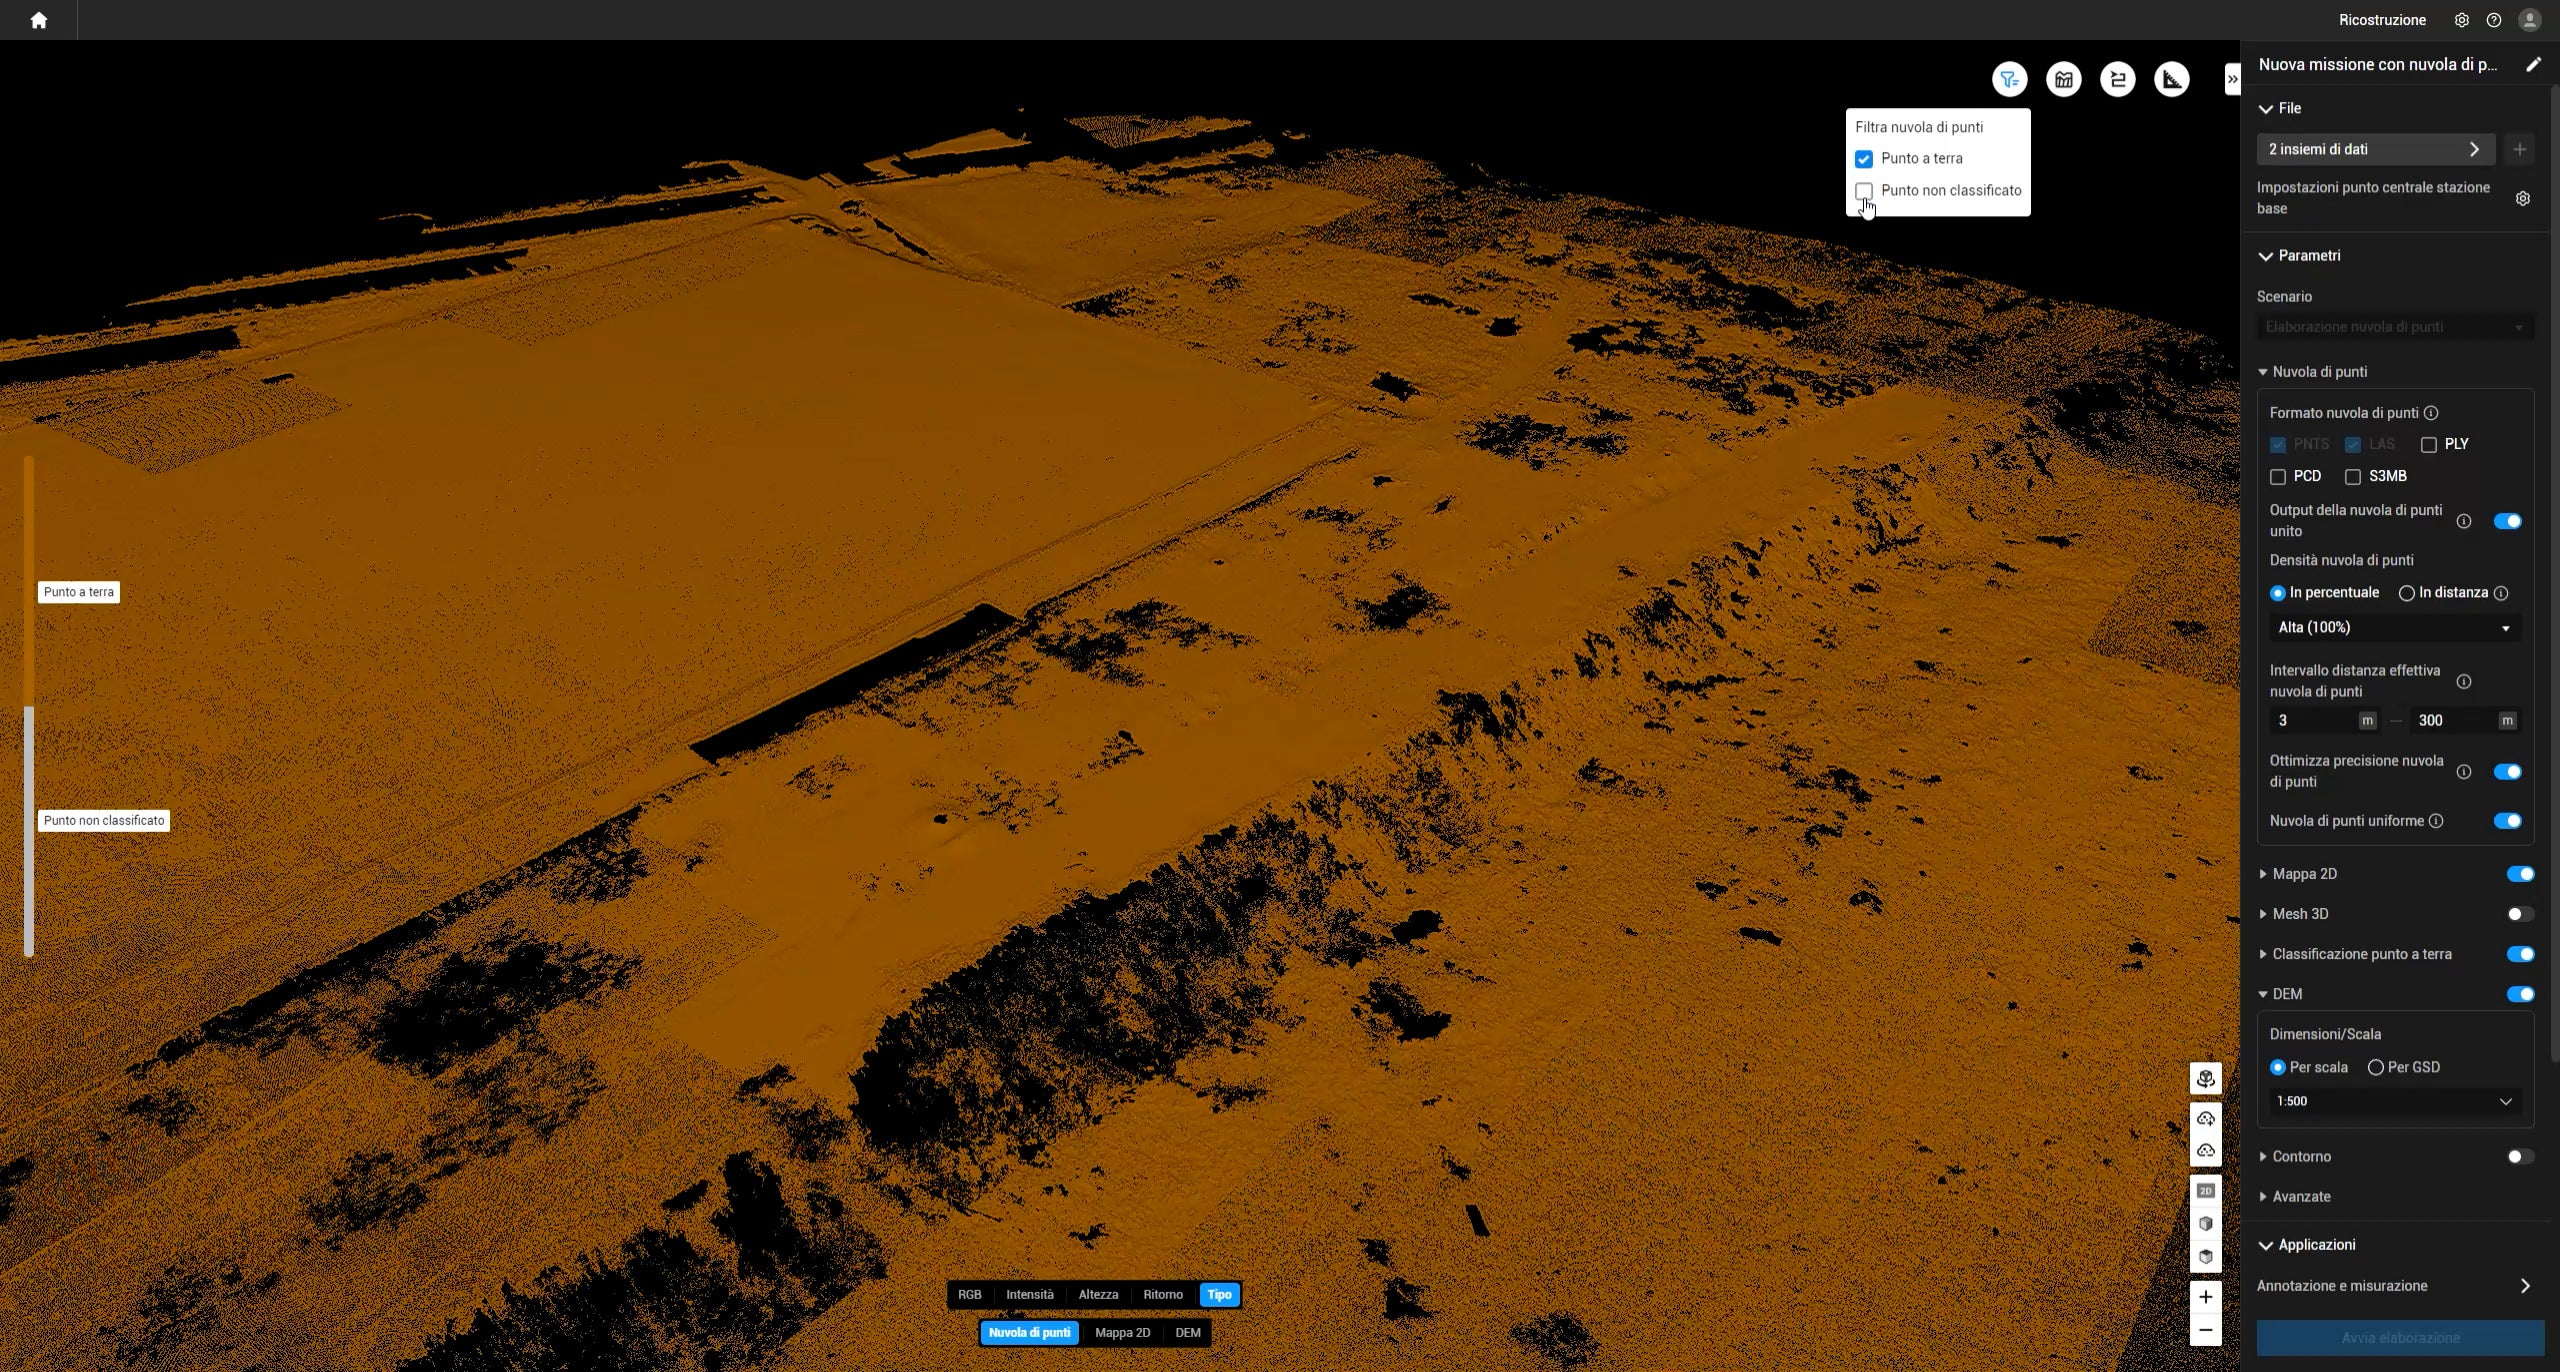The height and width of the screenshot is (1372, 2560).
Task: Turn on the Mesh 3D toggle
Action: 2519,914
